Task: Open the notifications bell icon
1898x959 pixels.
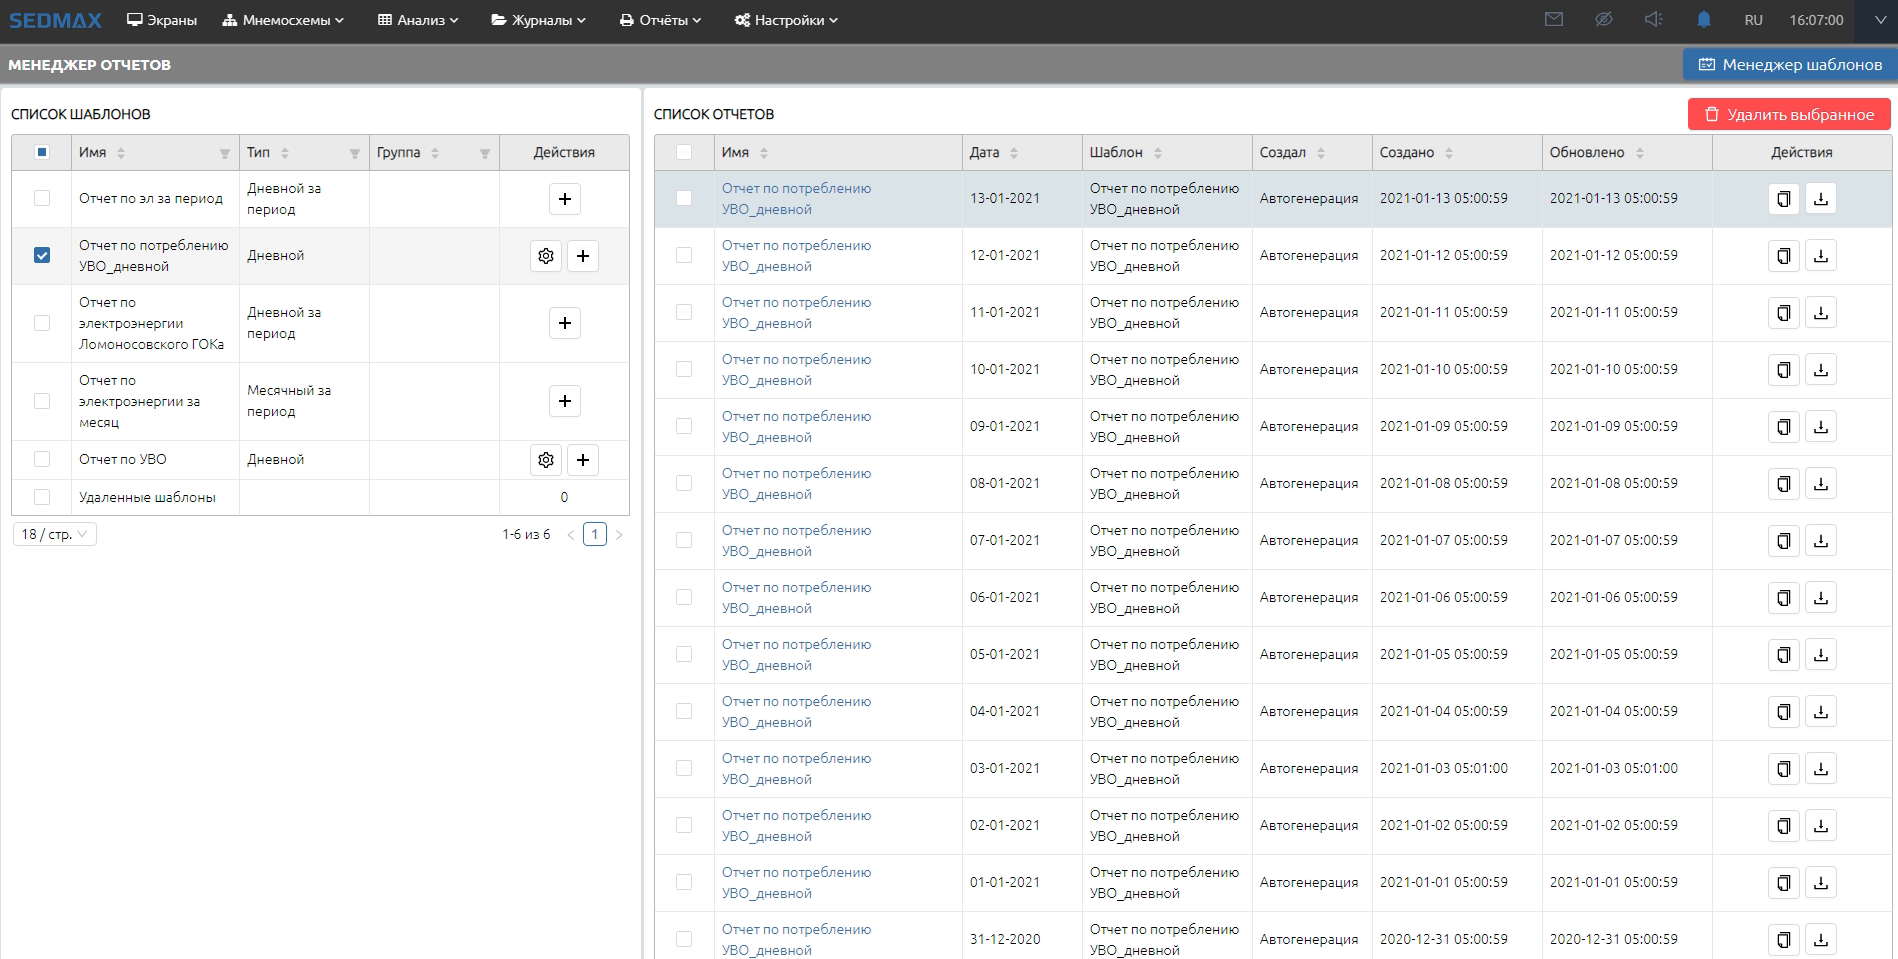Action: click(1703, 20)
